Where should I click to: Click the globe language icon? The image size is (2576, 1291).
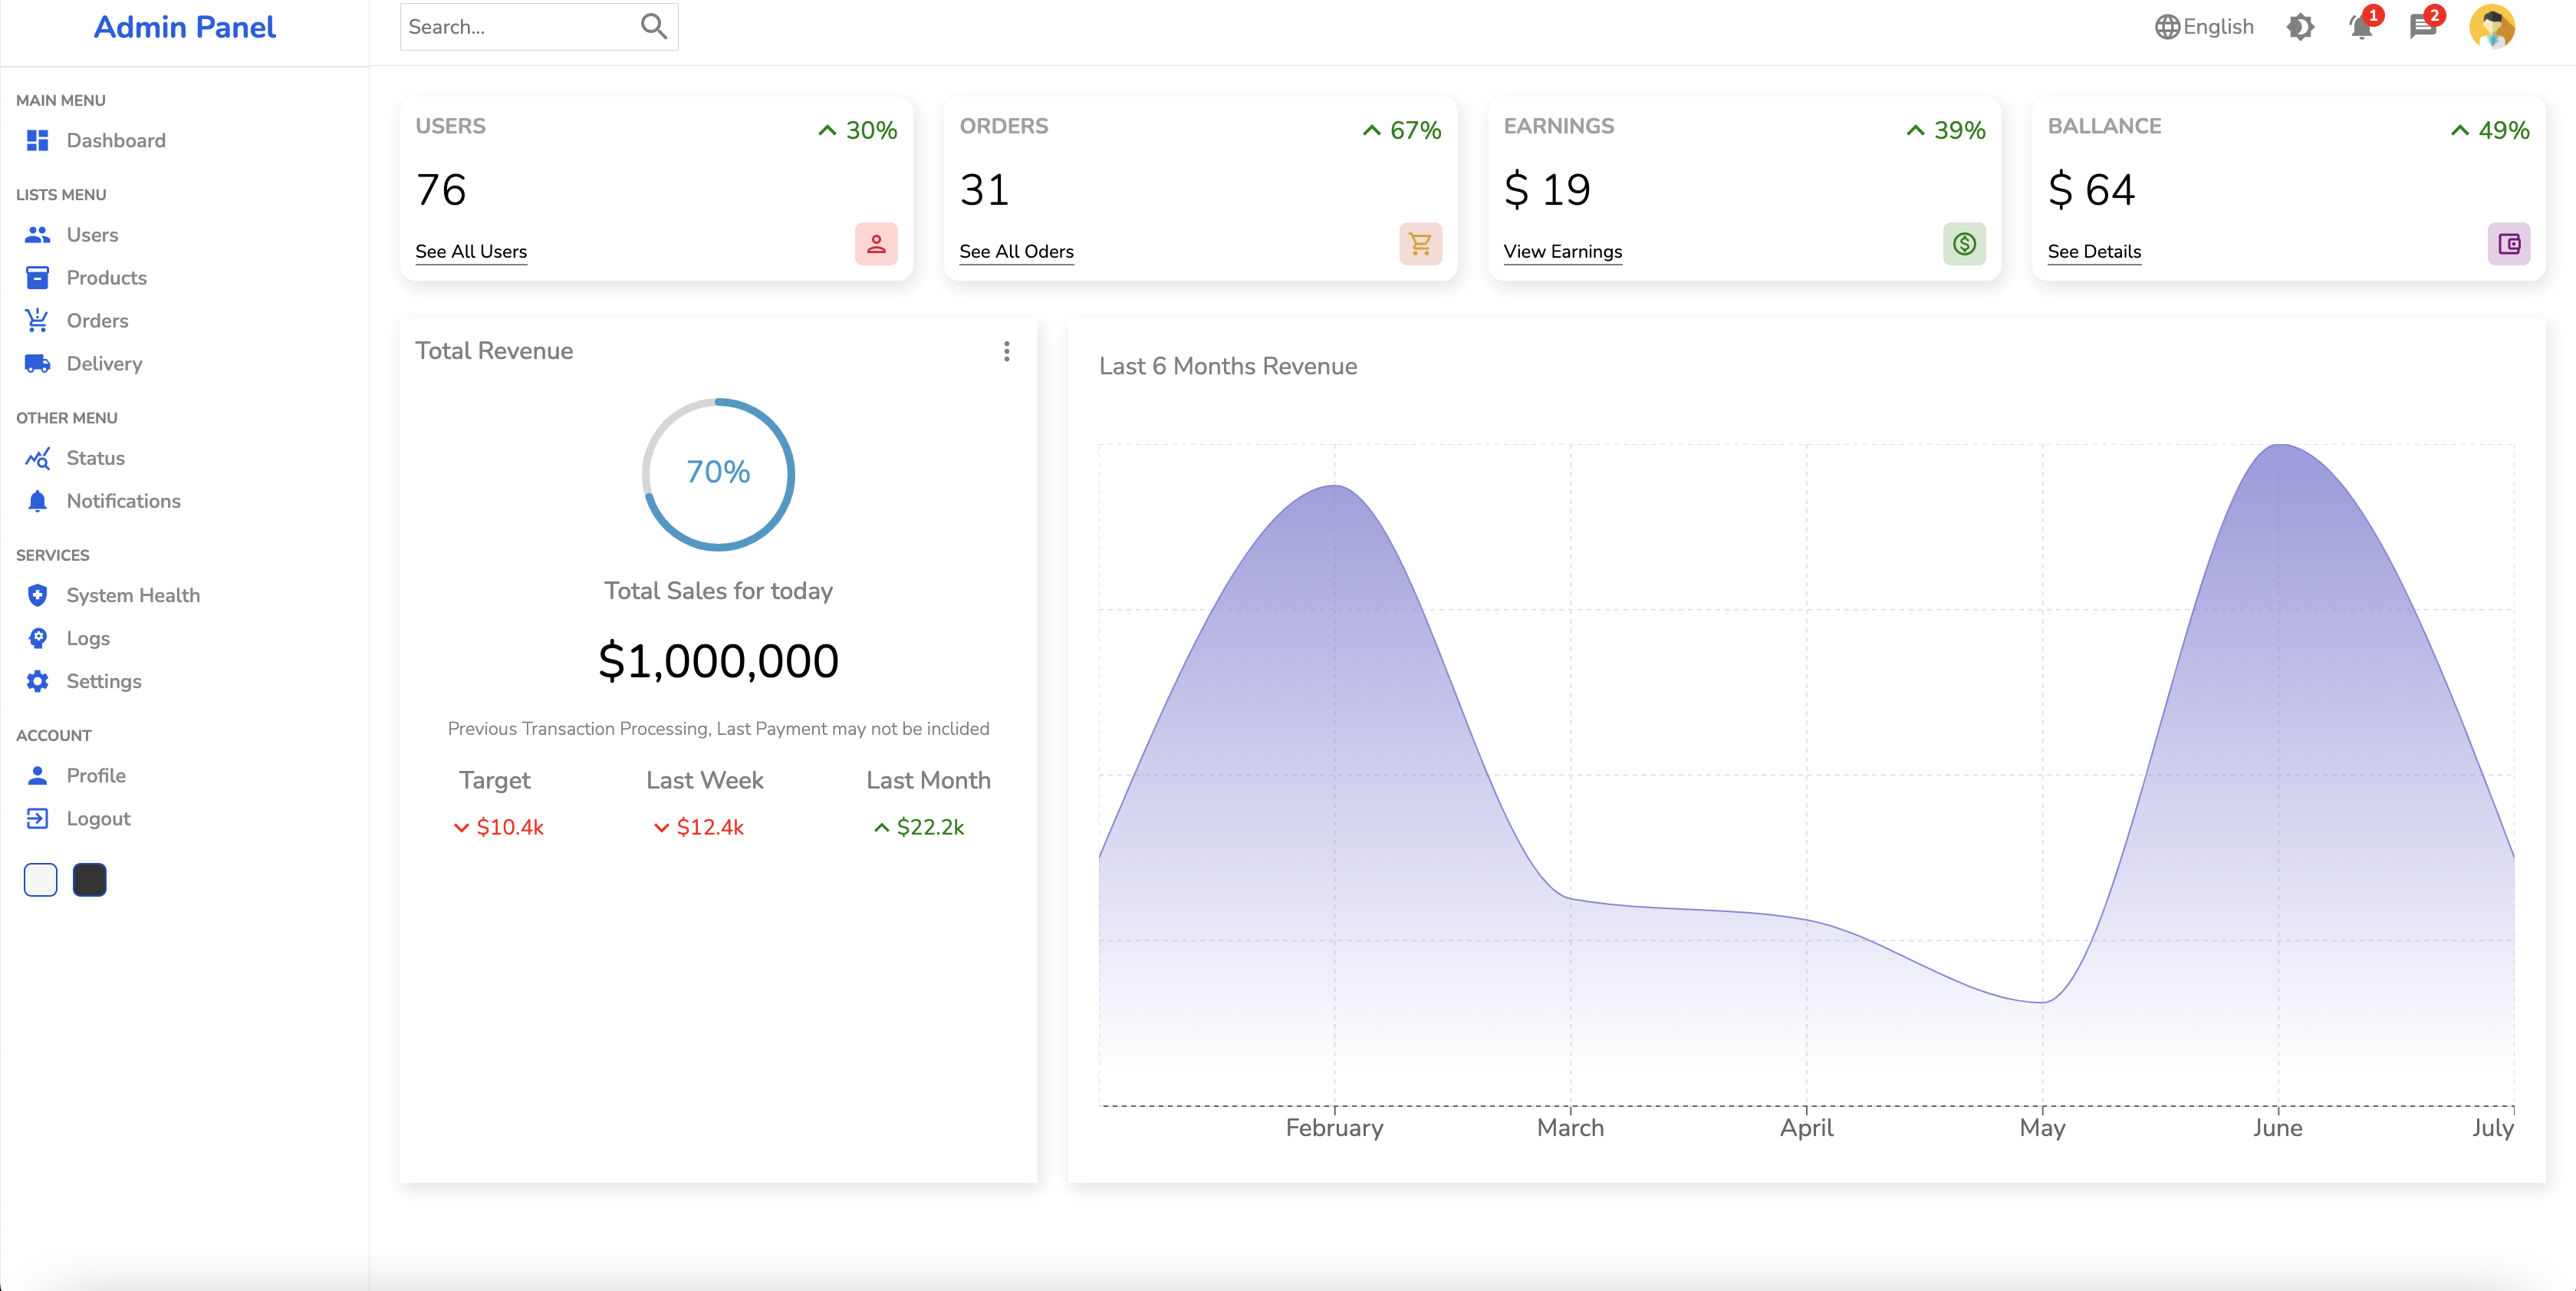2167,27
